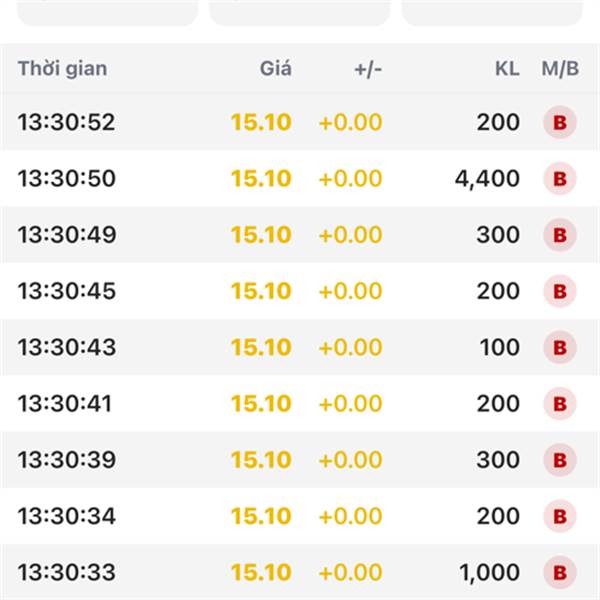Viewport: 600px width, 600px height.
Task: Click the +/- column header
Action: coord(368,69)
